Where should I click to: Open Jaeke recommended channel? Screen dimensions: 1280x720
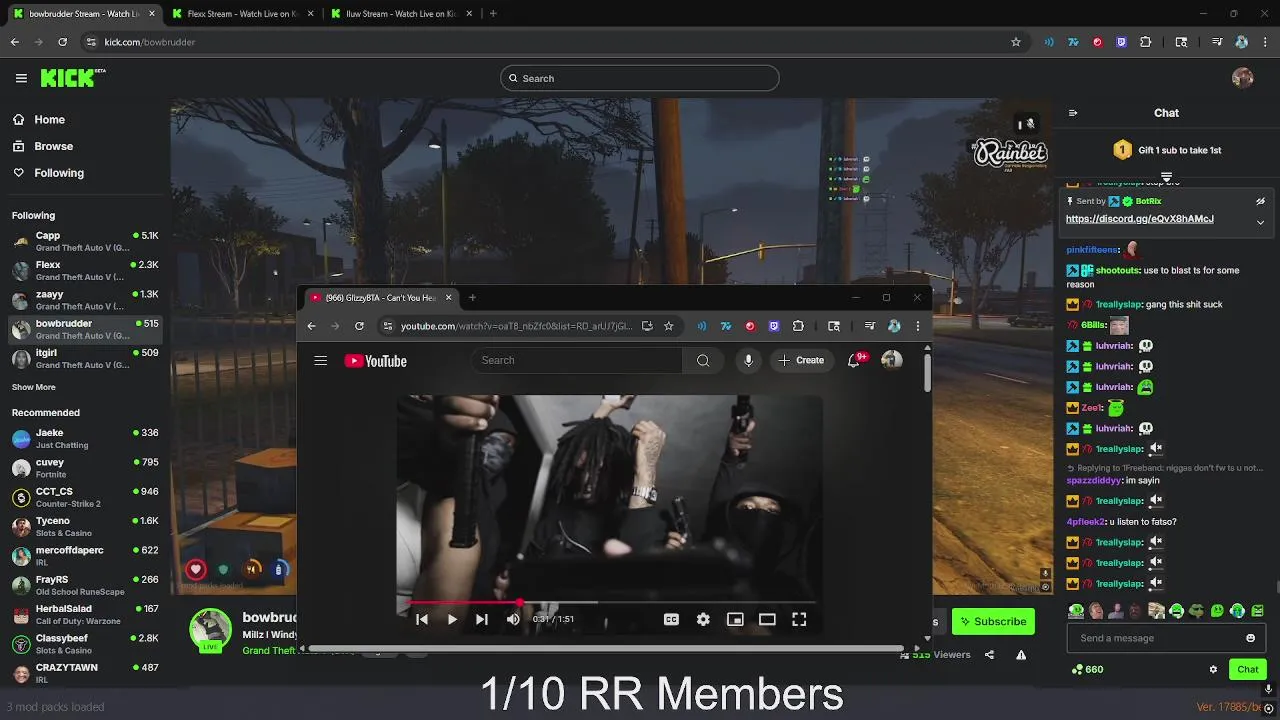point(85,438)
